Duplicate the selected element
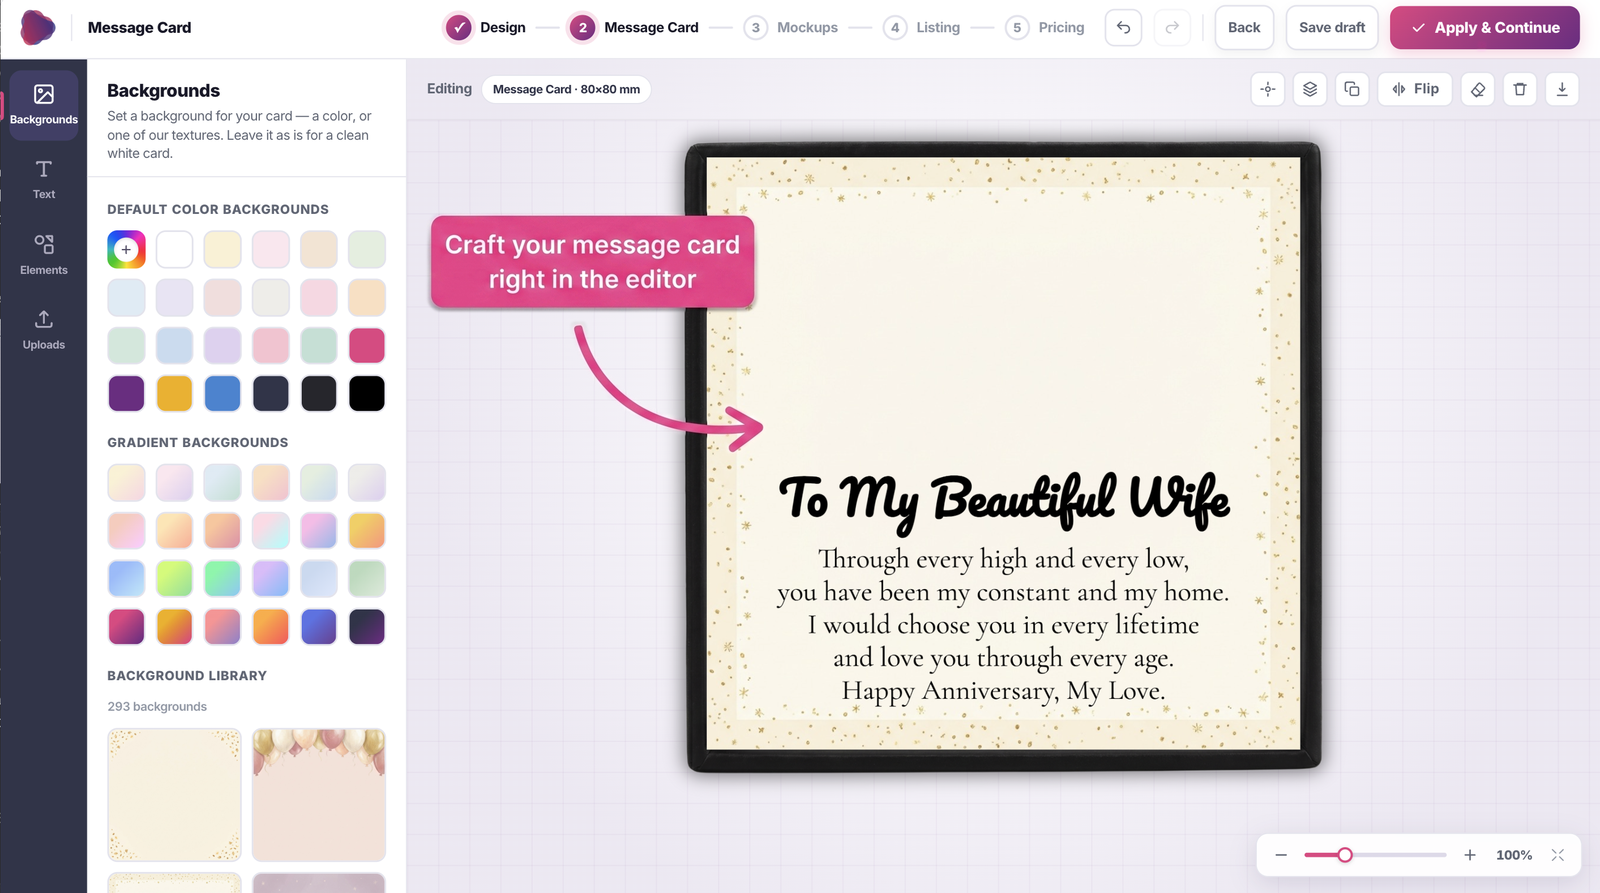This screenshot has height=893, width=1600. coord(1352,89)
